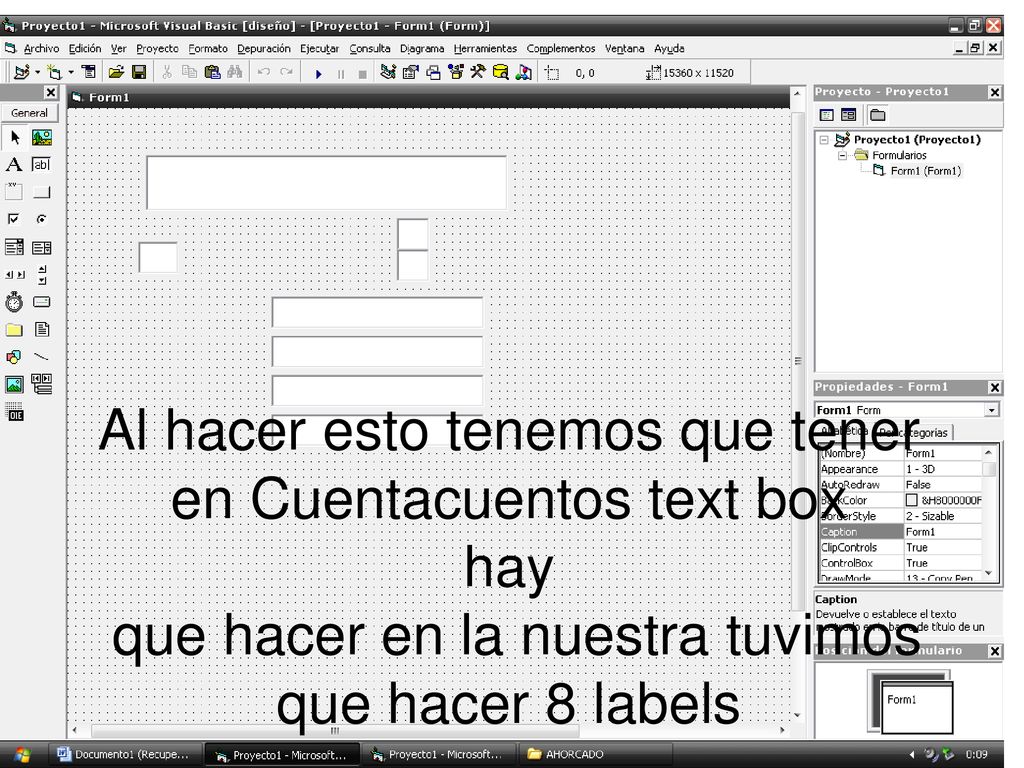Open the Object Browser toolbar icon

456,72
